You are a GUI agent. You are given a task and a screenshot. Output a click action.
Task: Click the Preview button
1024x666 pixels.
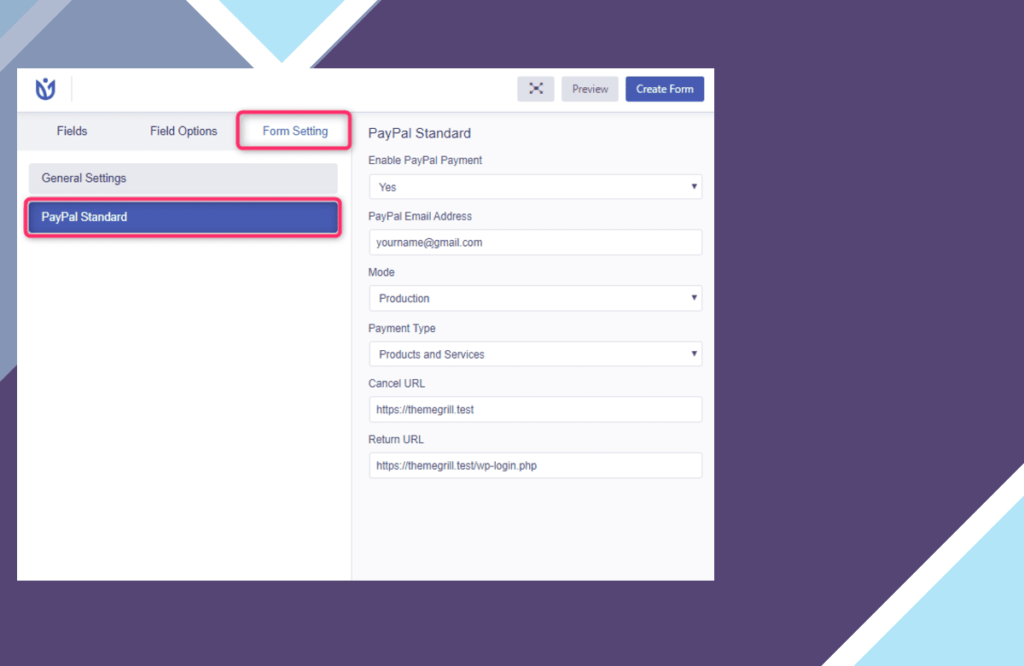click(590, 89)
